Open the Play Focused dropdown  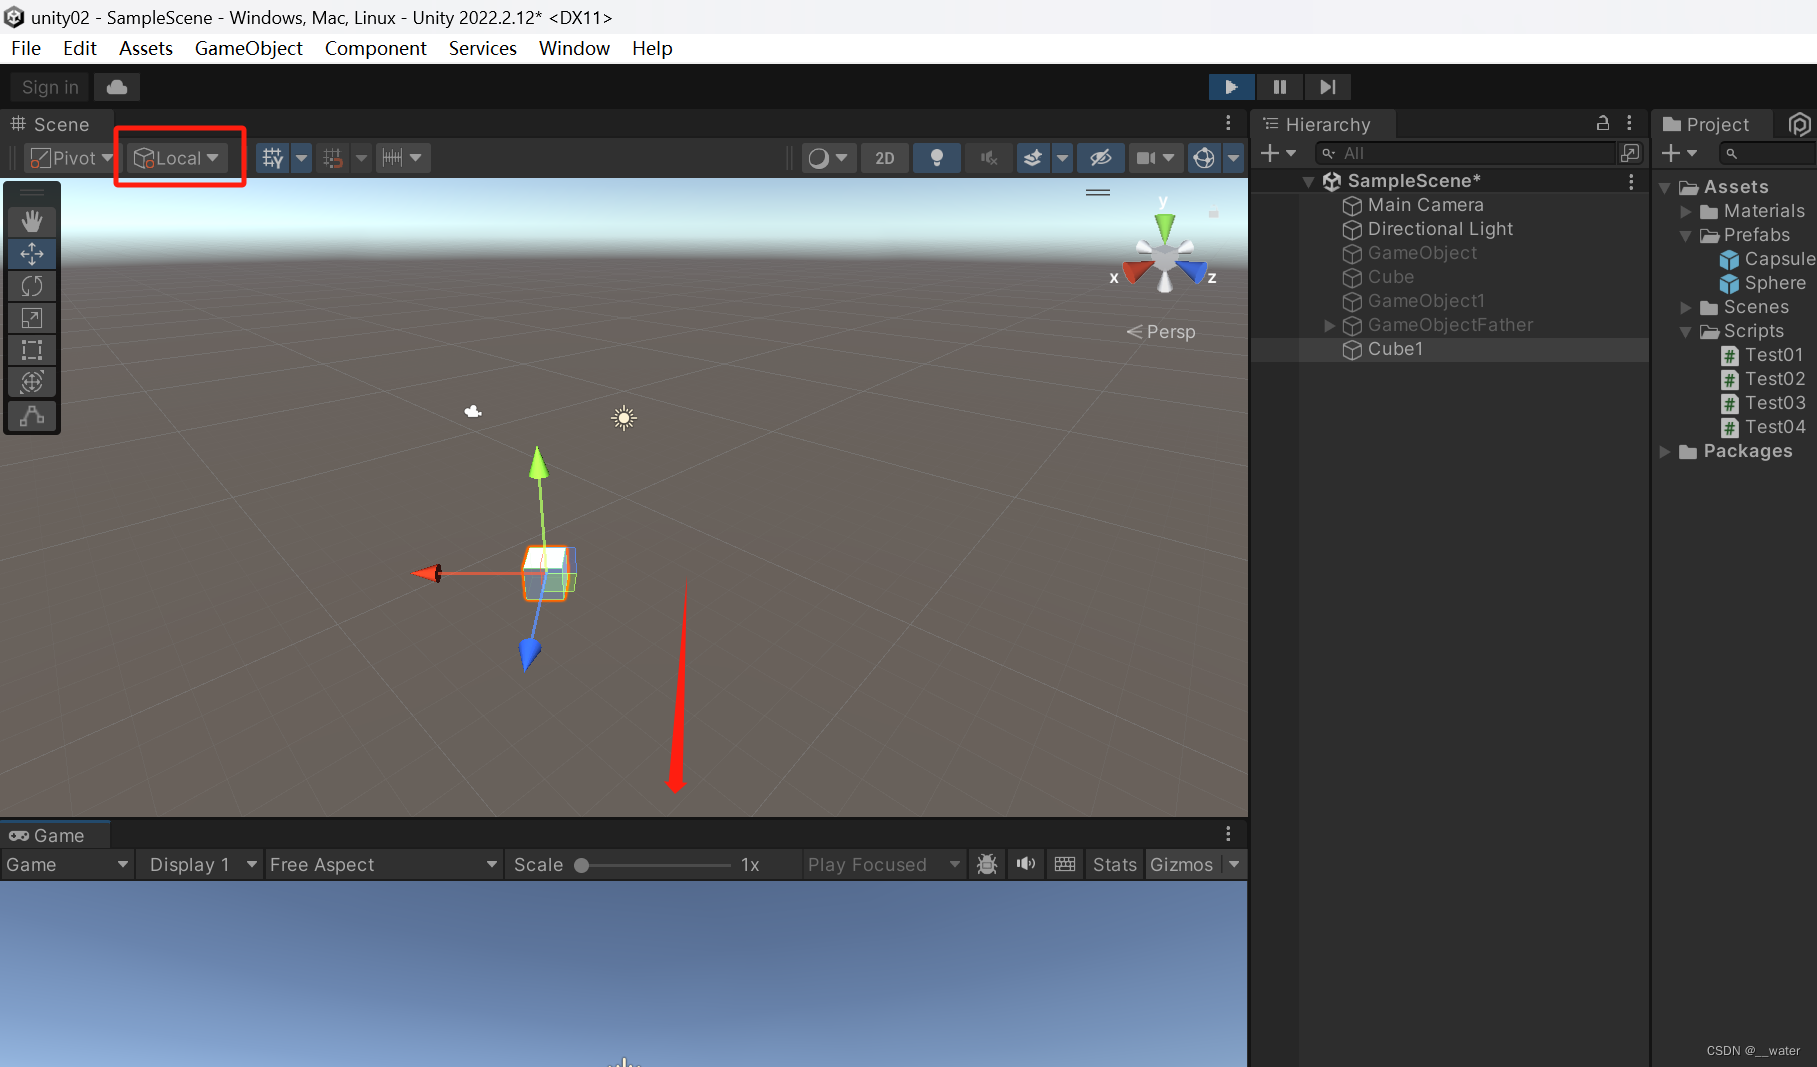pyautogui.click(x=884, y=865)
